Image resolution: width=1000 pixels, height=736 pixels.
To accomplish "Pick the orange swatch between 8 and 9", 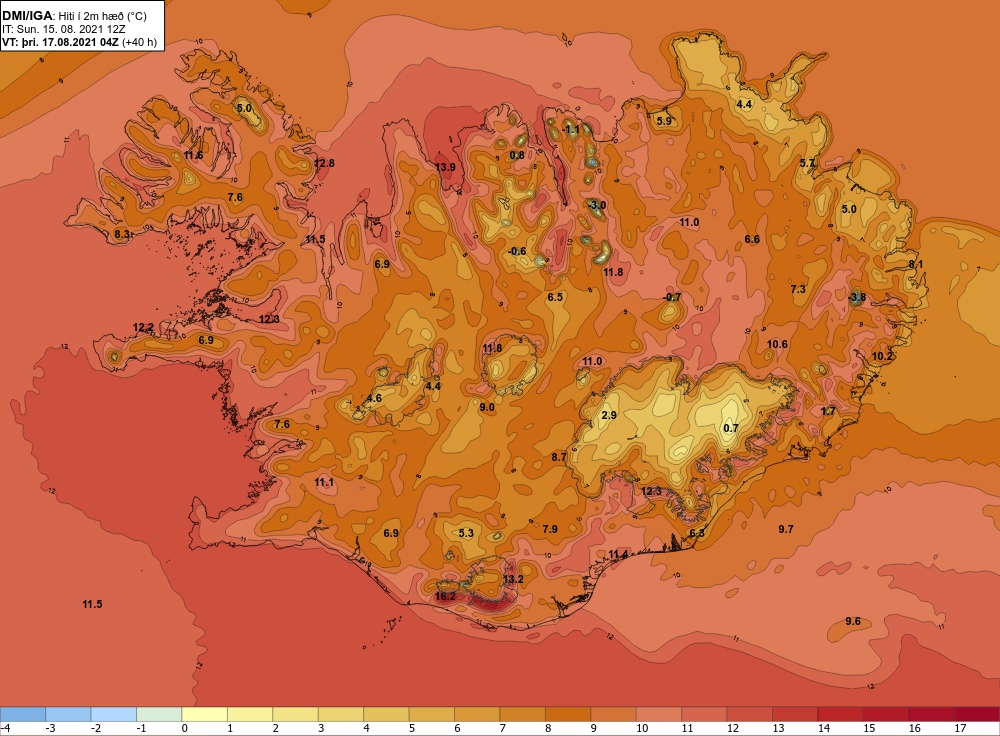I will (568, 714).
